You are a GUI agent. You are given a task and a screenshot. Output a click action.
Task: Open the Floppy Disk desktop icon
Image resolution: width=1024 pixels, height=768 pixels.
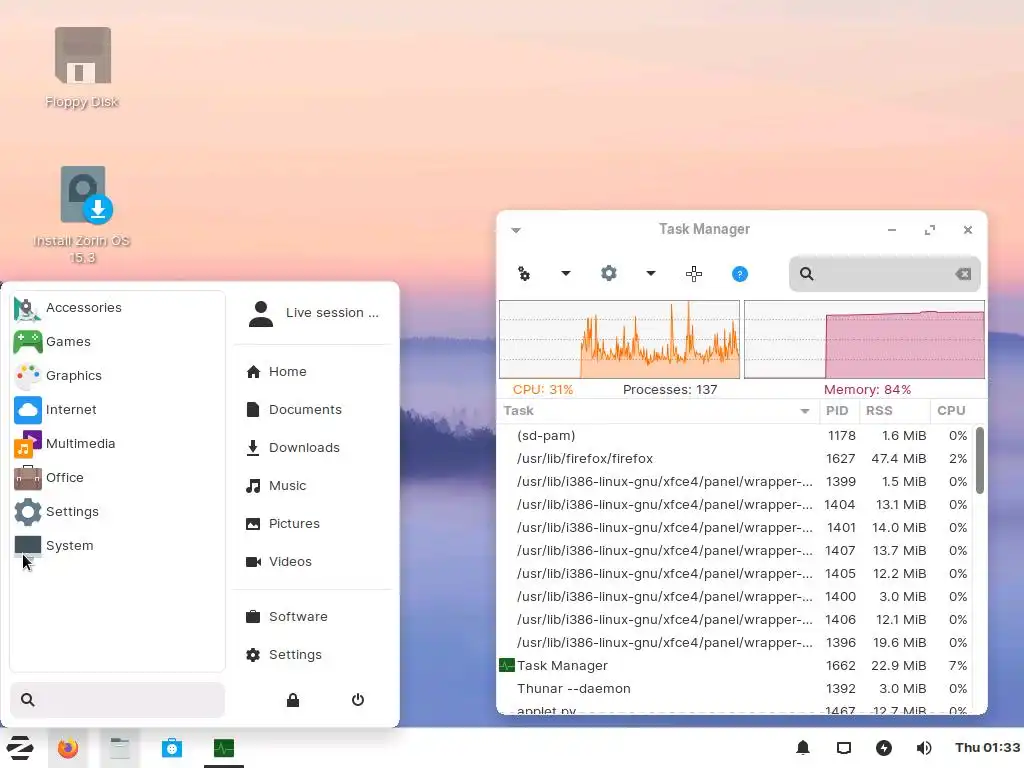(x=82, y=68)
